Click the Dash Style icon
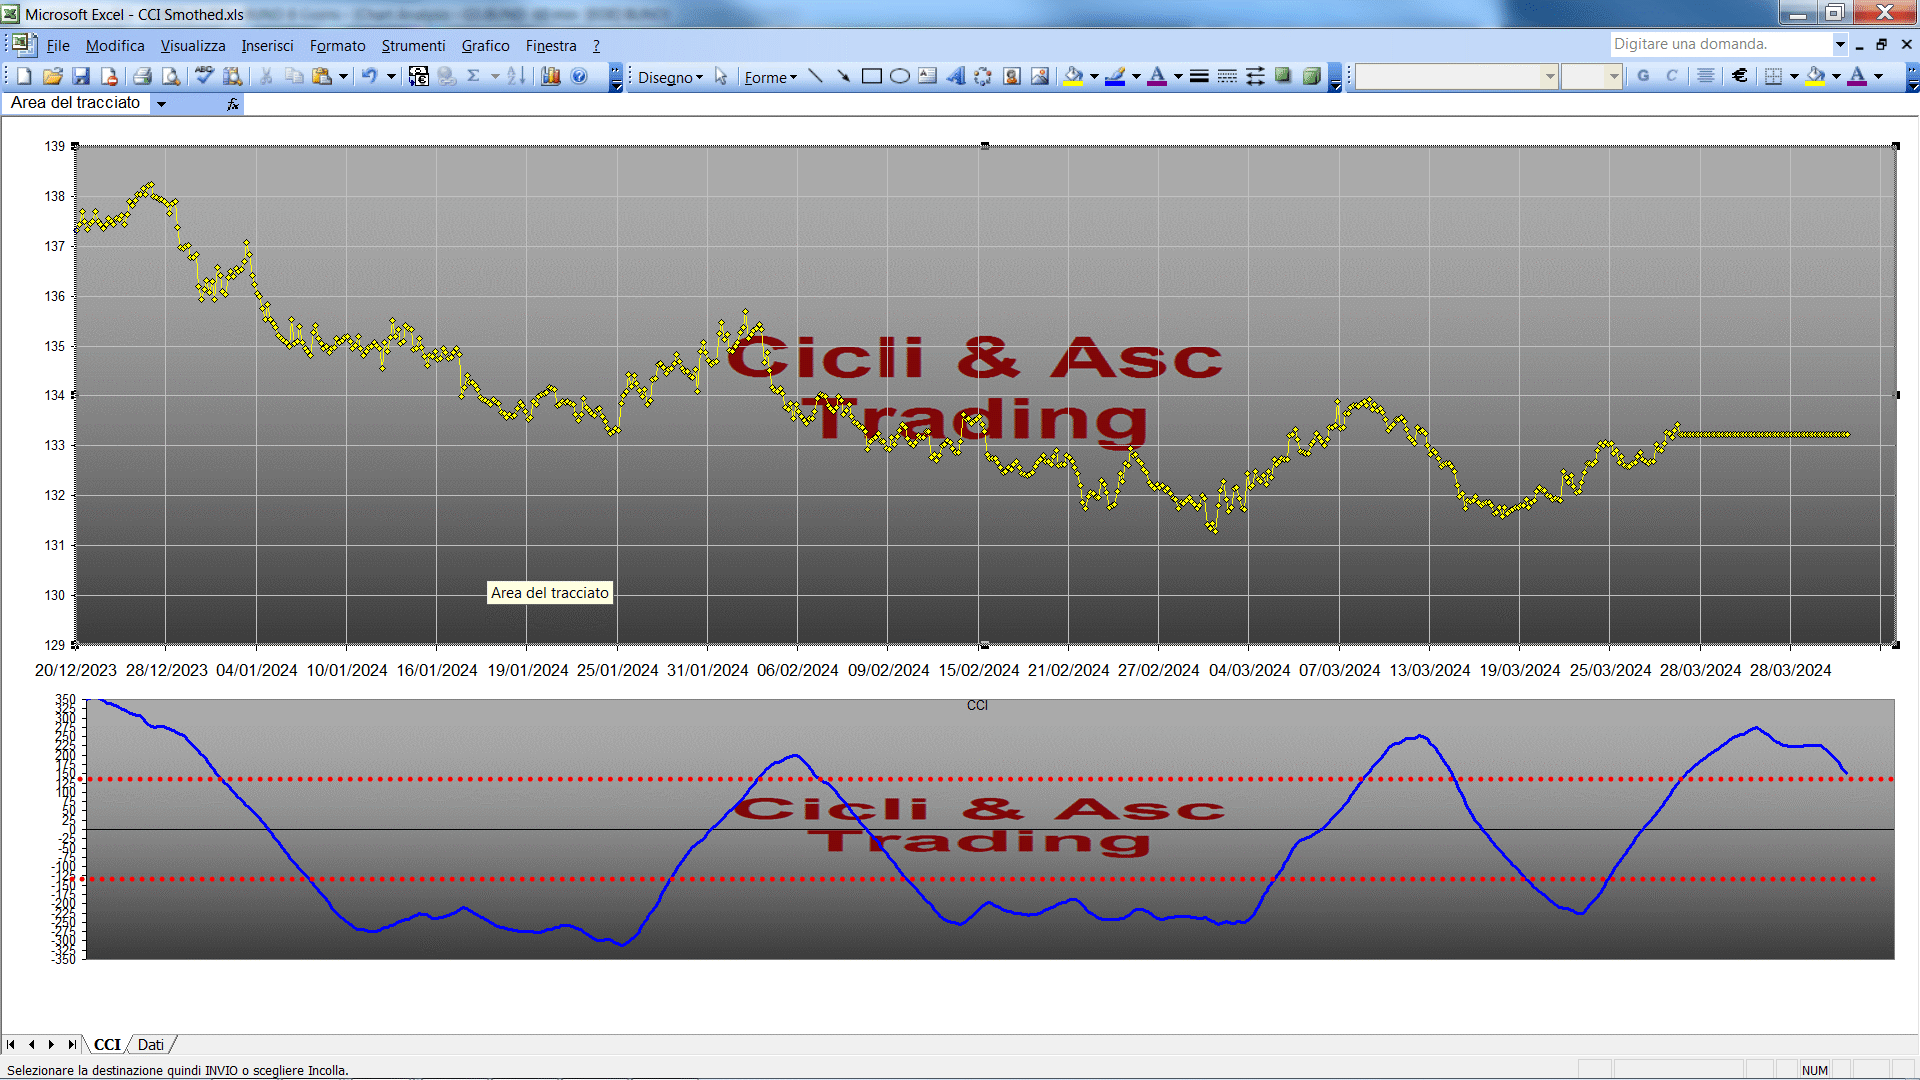 pos(1227,76)
